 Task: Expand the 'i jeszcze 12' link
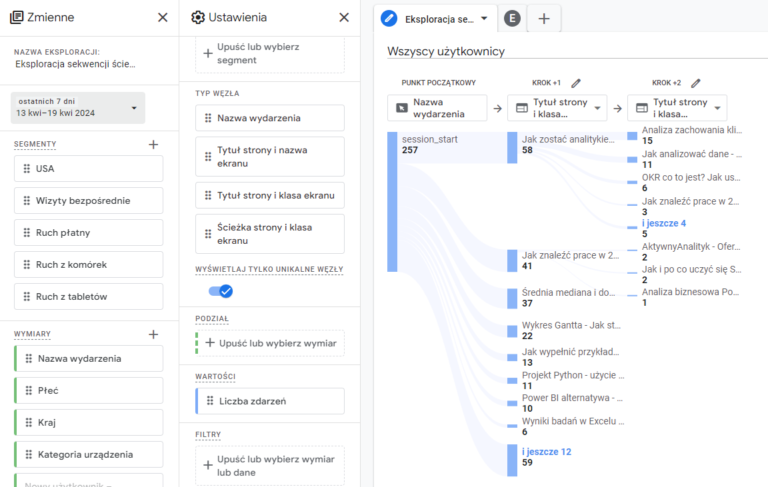pyautogui.click(x=546, y=452)
